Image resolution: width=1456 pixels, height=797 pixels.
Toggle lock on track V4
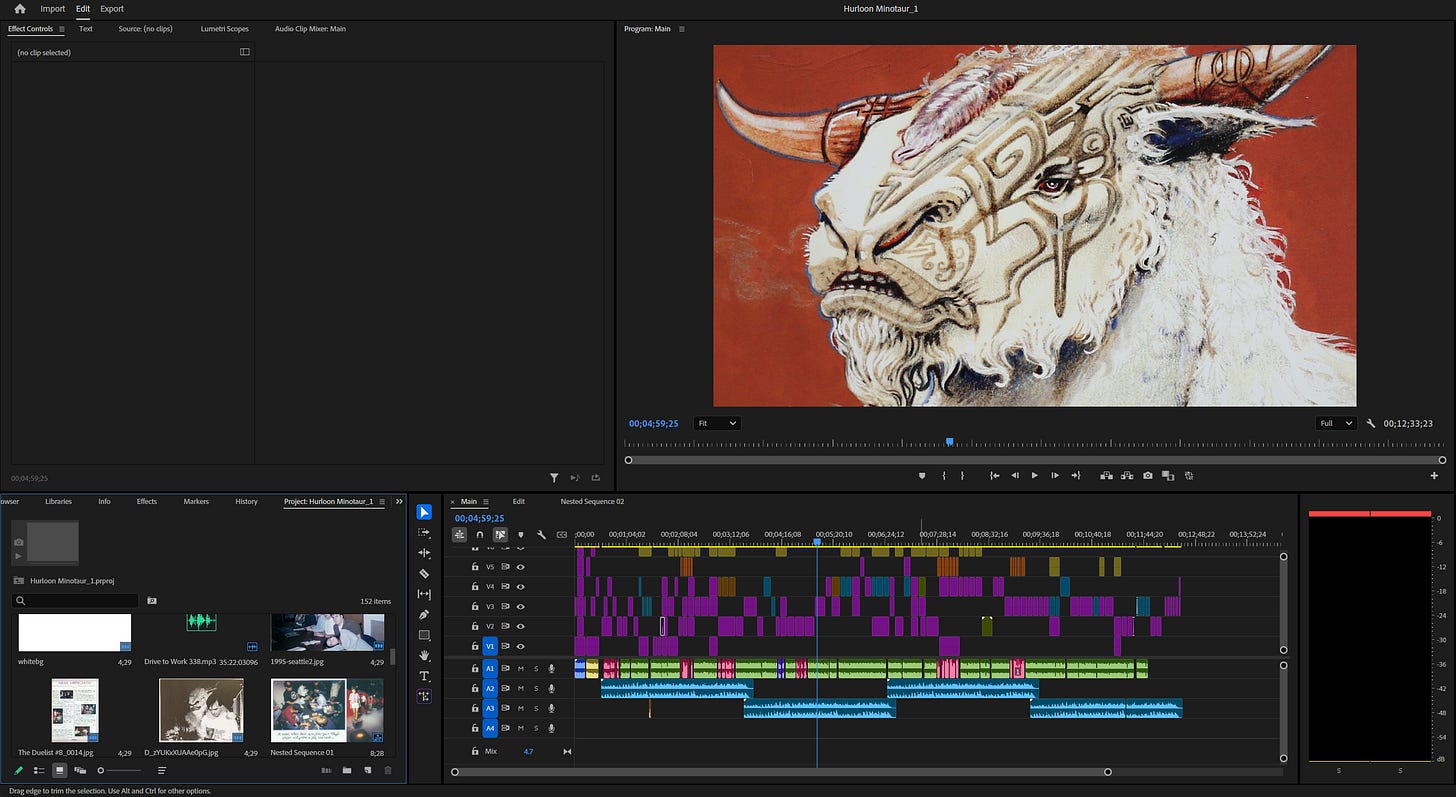click(475, 587)
